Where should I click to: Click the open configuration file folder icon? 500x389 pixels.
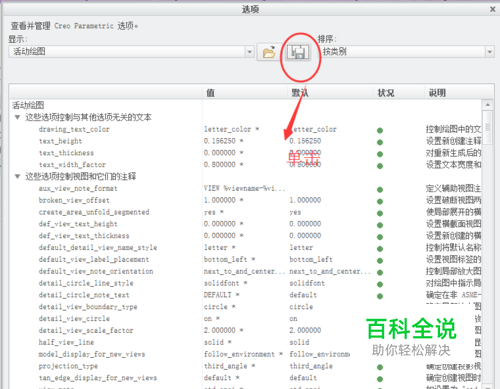tap(269, 52)
